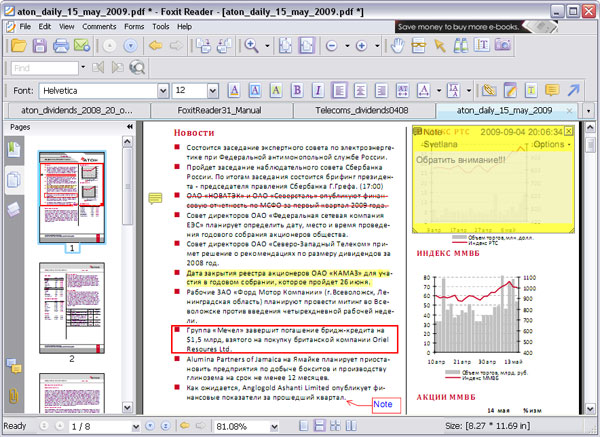
Task: Select the blue Arrow drawing tool
Action: 573,91
